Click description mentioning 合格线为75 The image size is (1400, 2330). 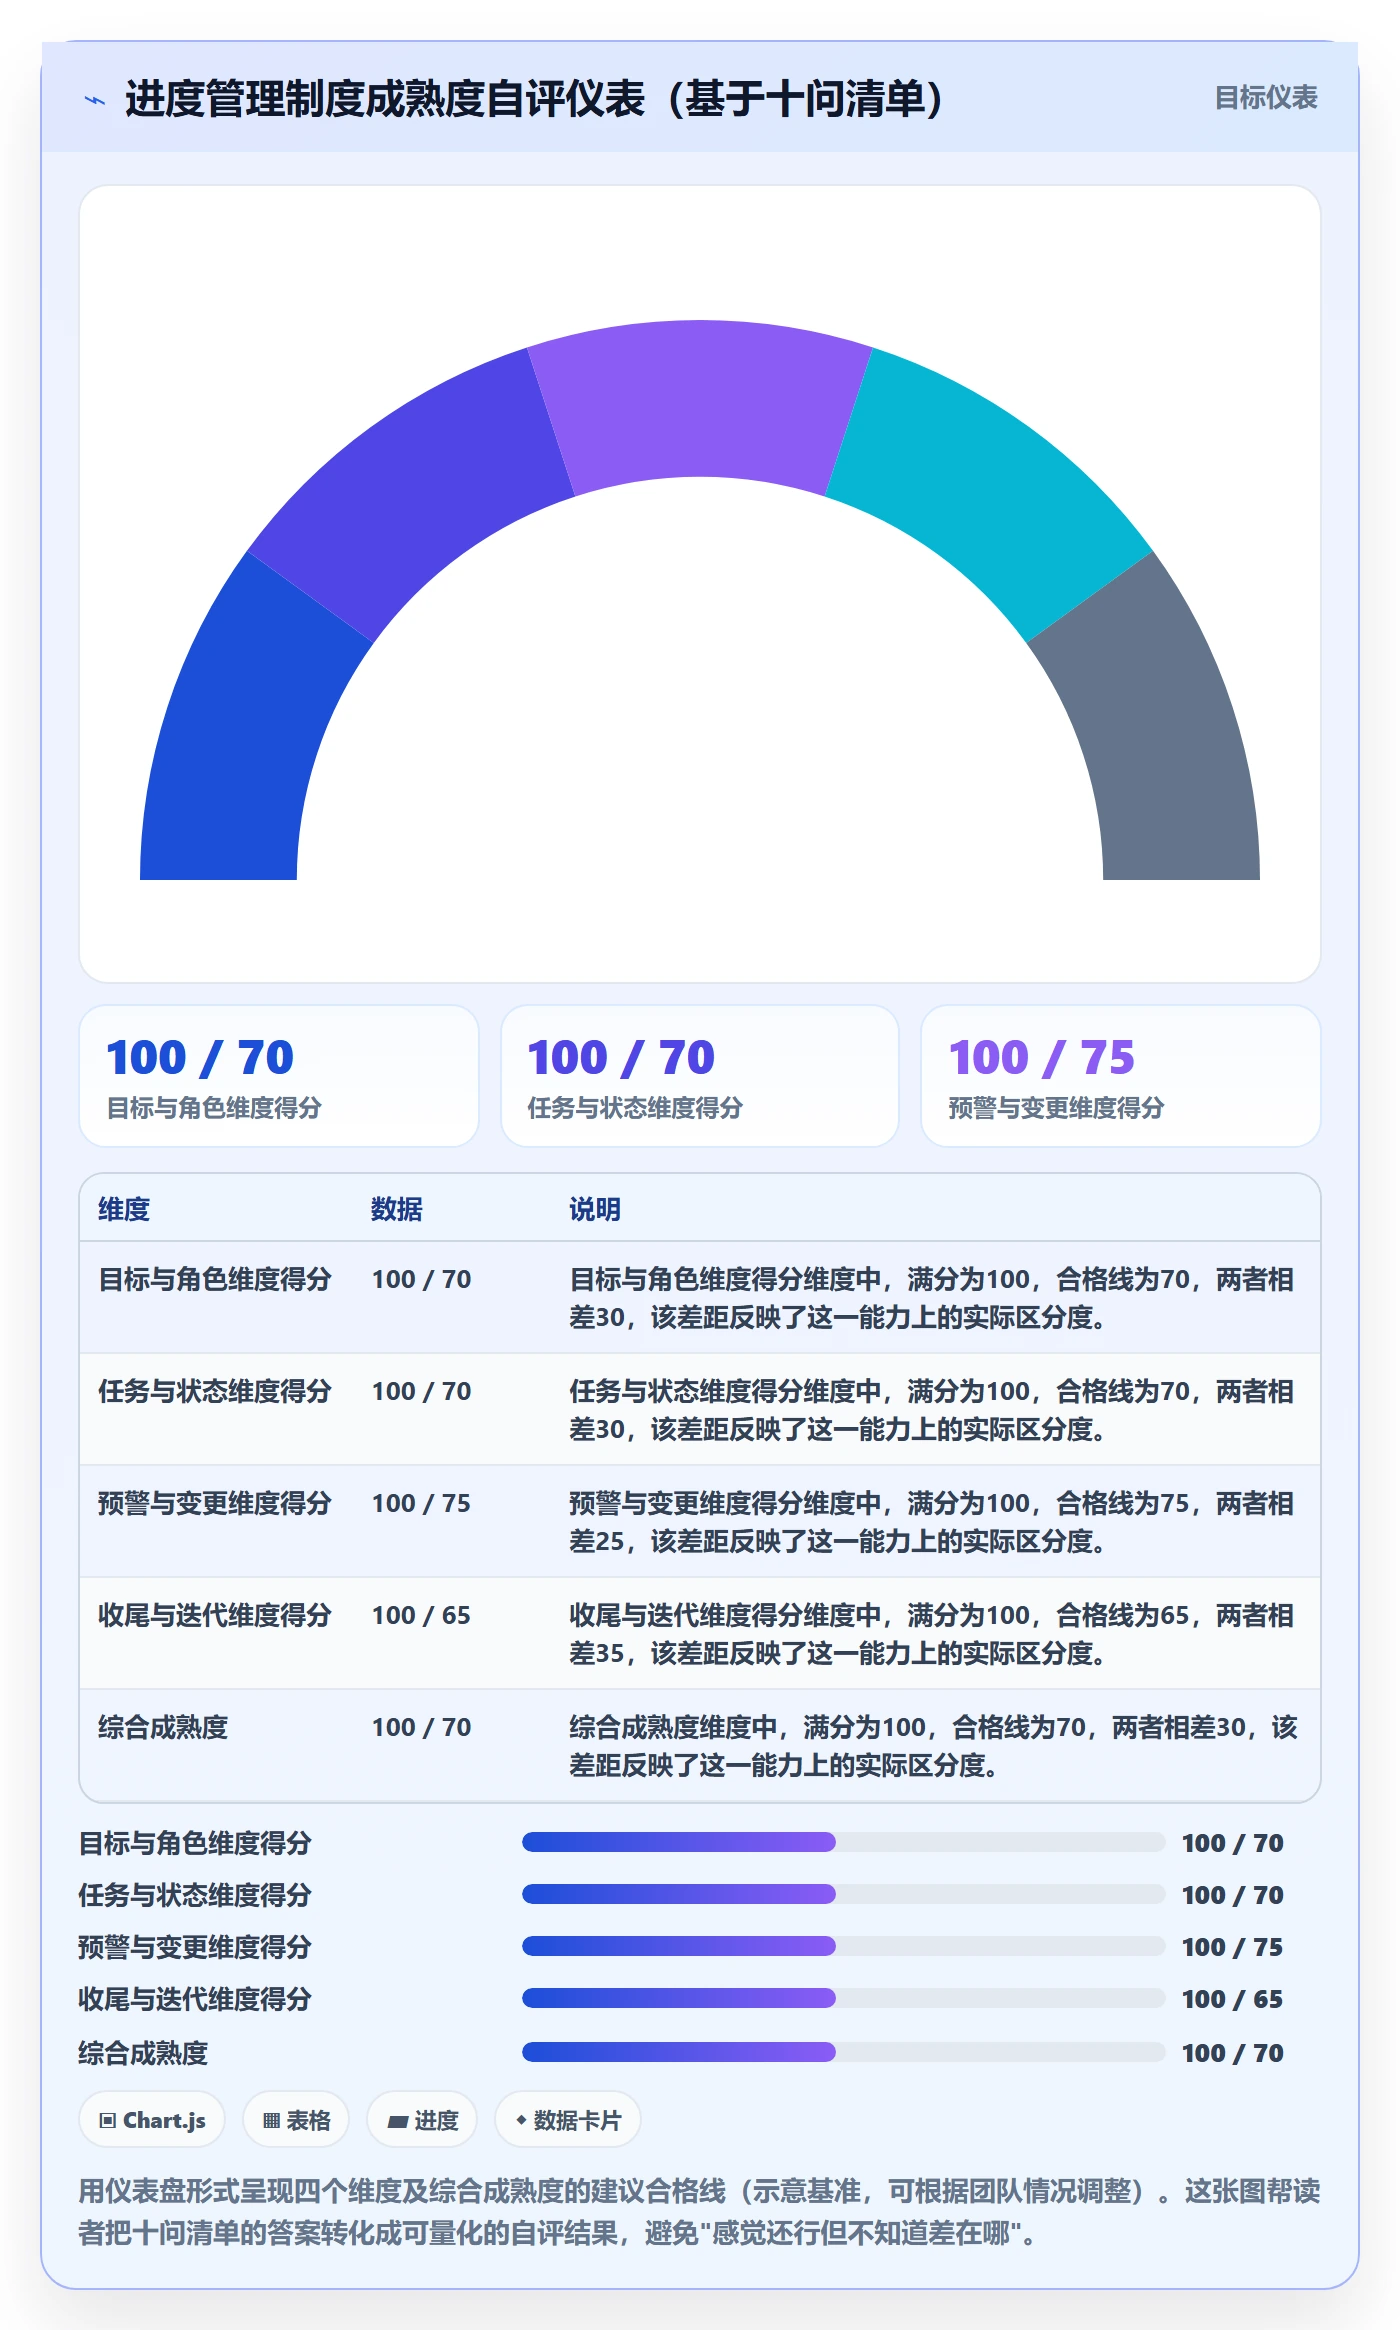click(x=932, y=1522)
